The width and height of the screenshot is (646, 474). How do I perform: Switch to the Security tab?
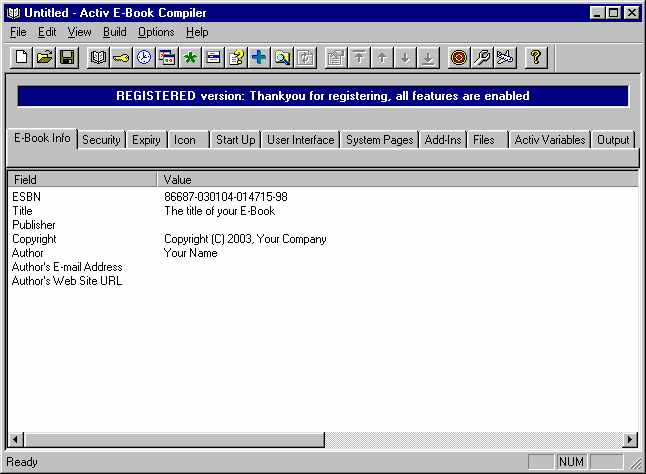101,140
